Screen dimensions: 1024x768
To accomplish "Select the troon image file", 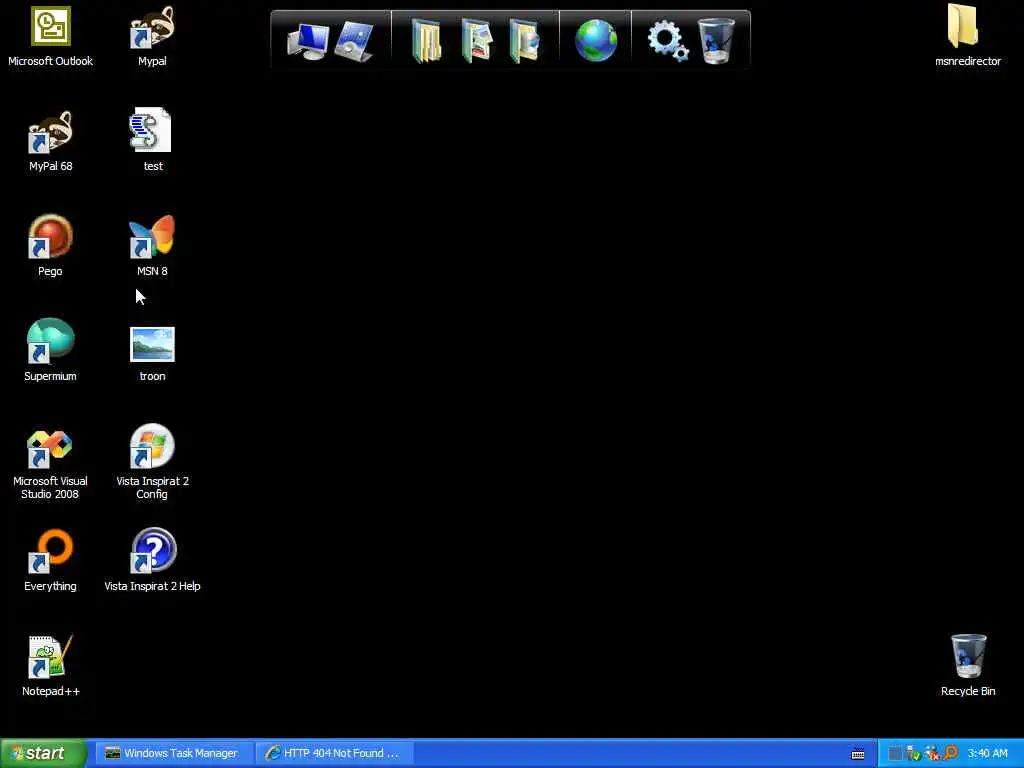I will [x=152, y=344].
